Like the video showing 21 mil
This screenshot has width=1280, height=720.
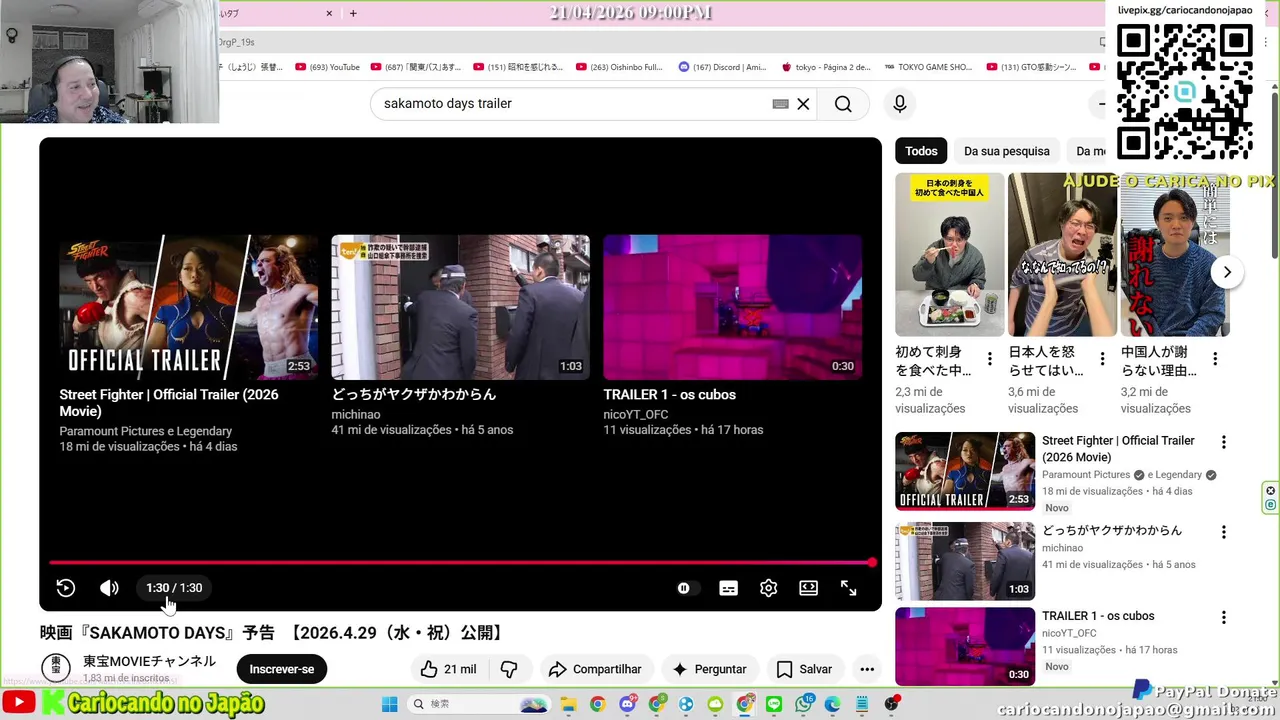pyautogui.click(x=448, y=669)
